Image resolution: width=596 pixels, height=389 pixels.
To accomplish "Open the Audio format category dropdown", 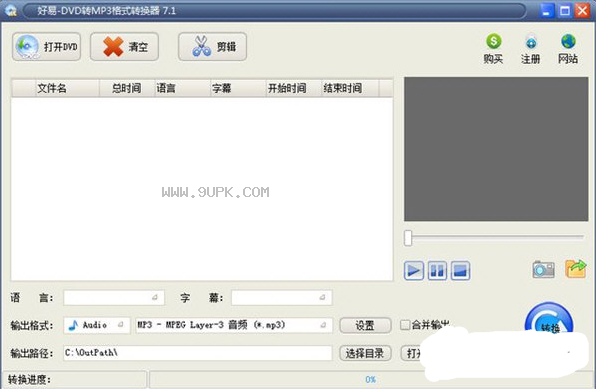I will click(x=97, y=325).
